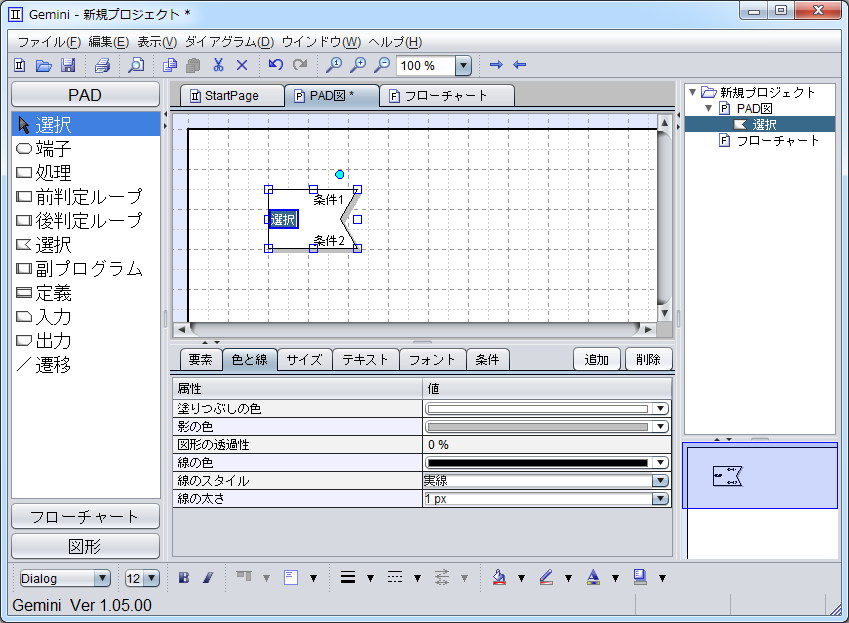
Task: Open the 線の色 color swatch
Action: 547,462
